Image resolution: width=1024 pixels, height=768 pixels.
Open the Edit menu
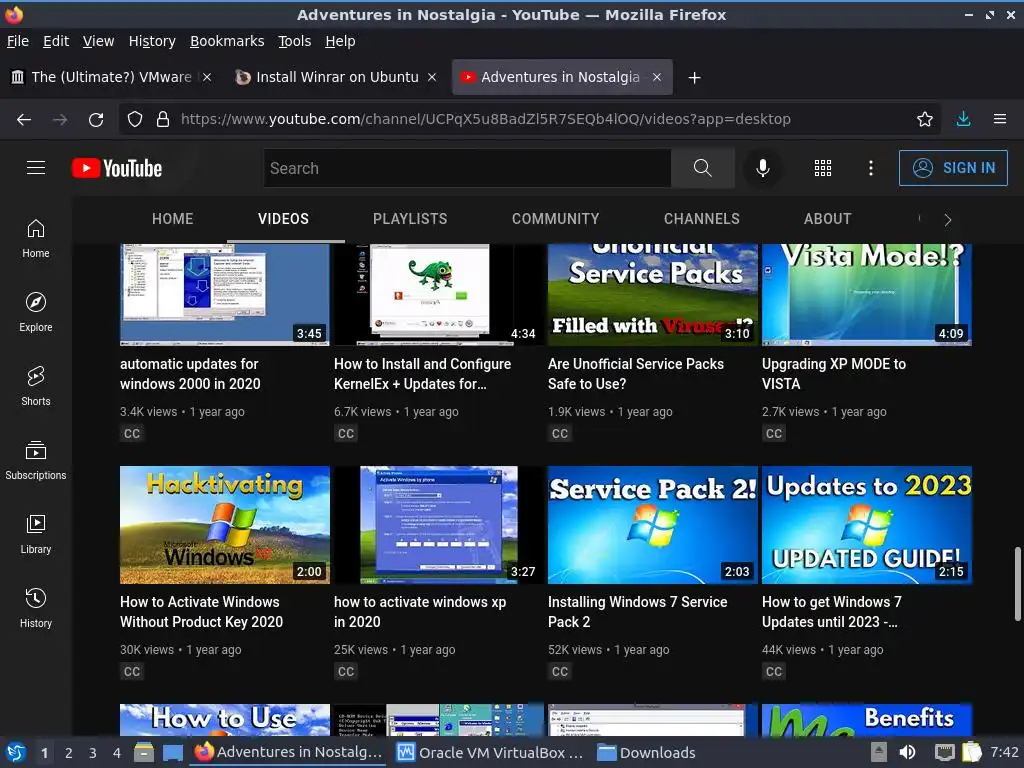click(56, 41)
